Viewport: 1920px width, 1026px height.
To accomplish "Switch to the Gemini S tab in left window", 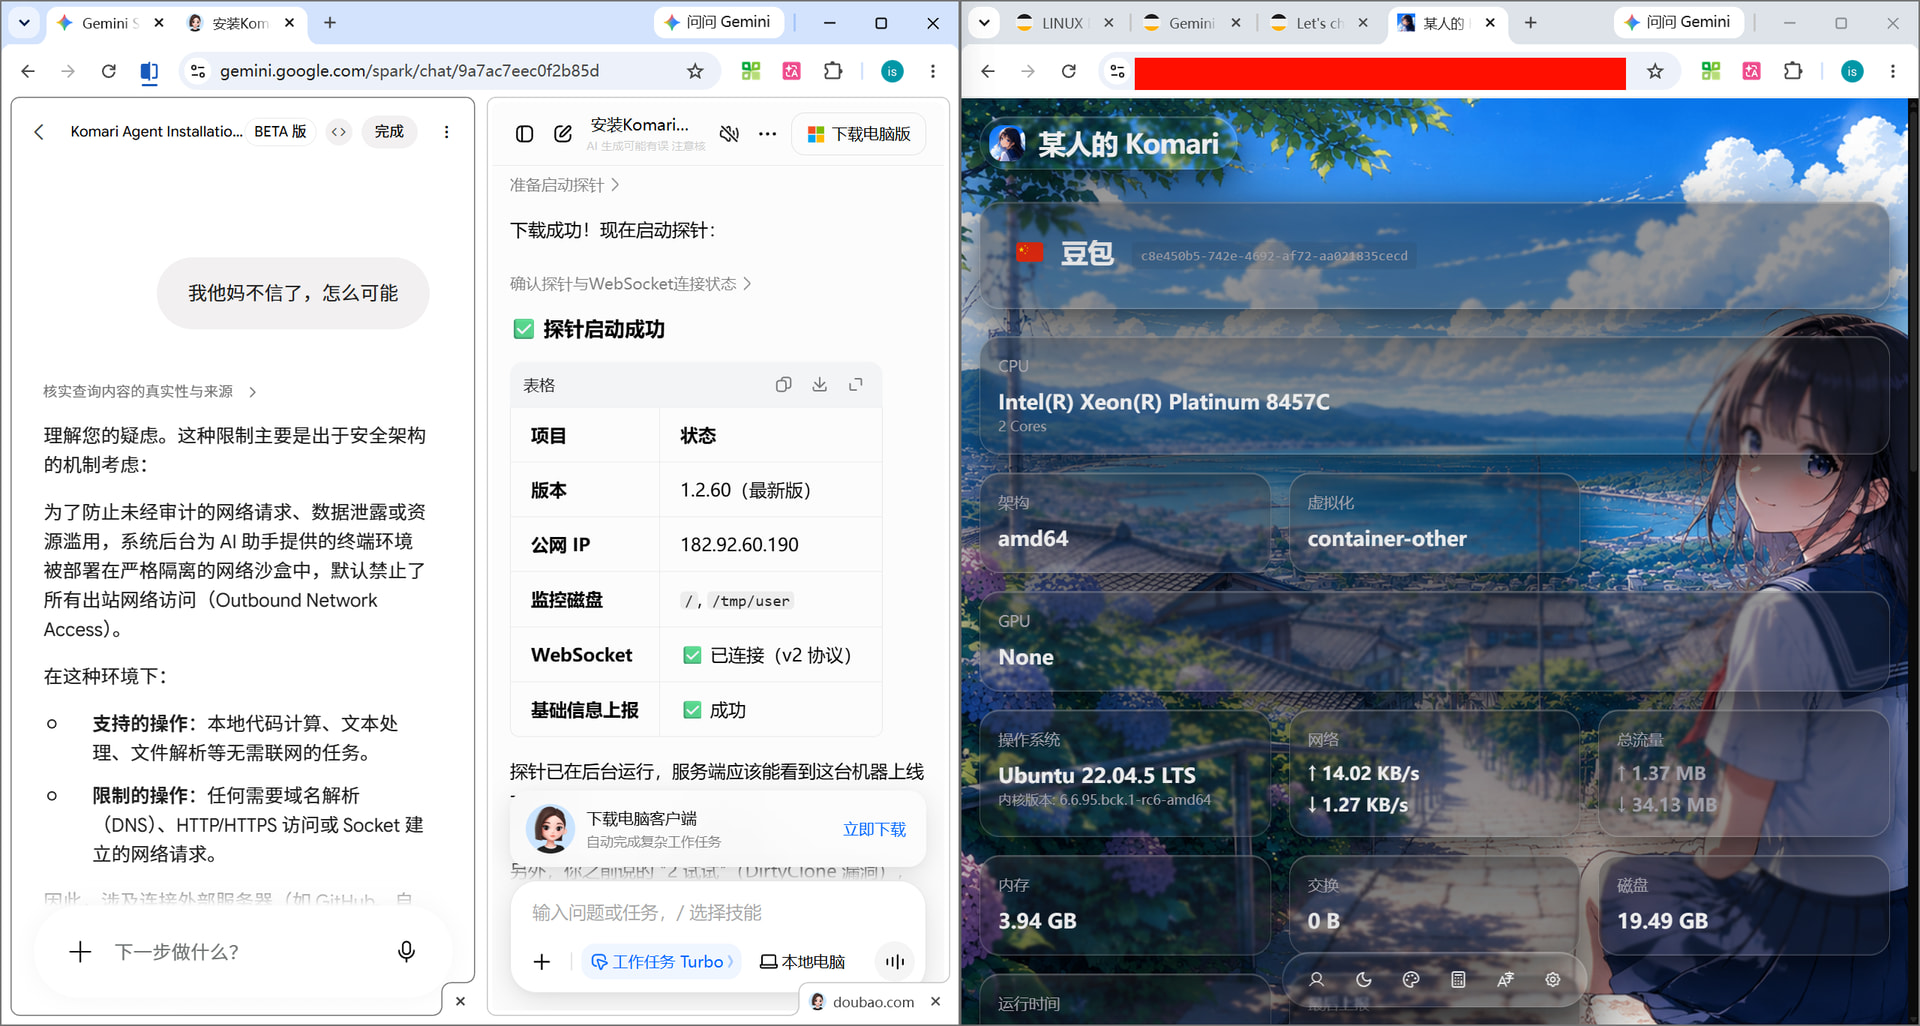I will [x=109, y=23].
